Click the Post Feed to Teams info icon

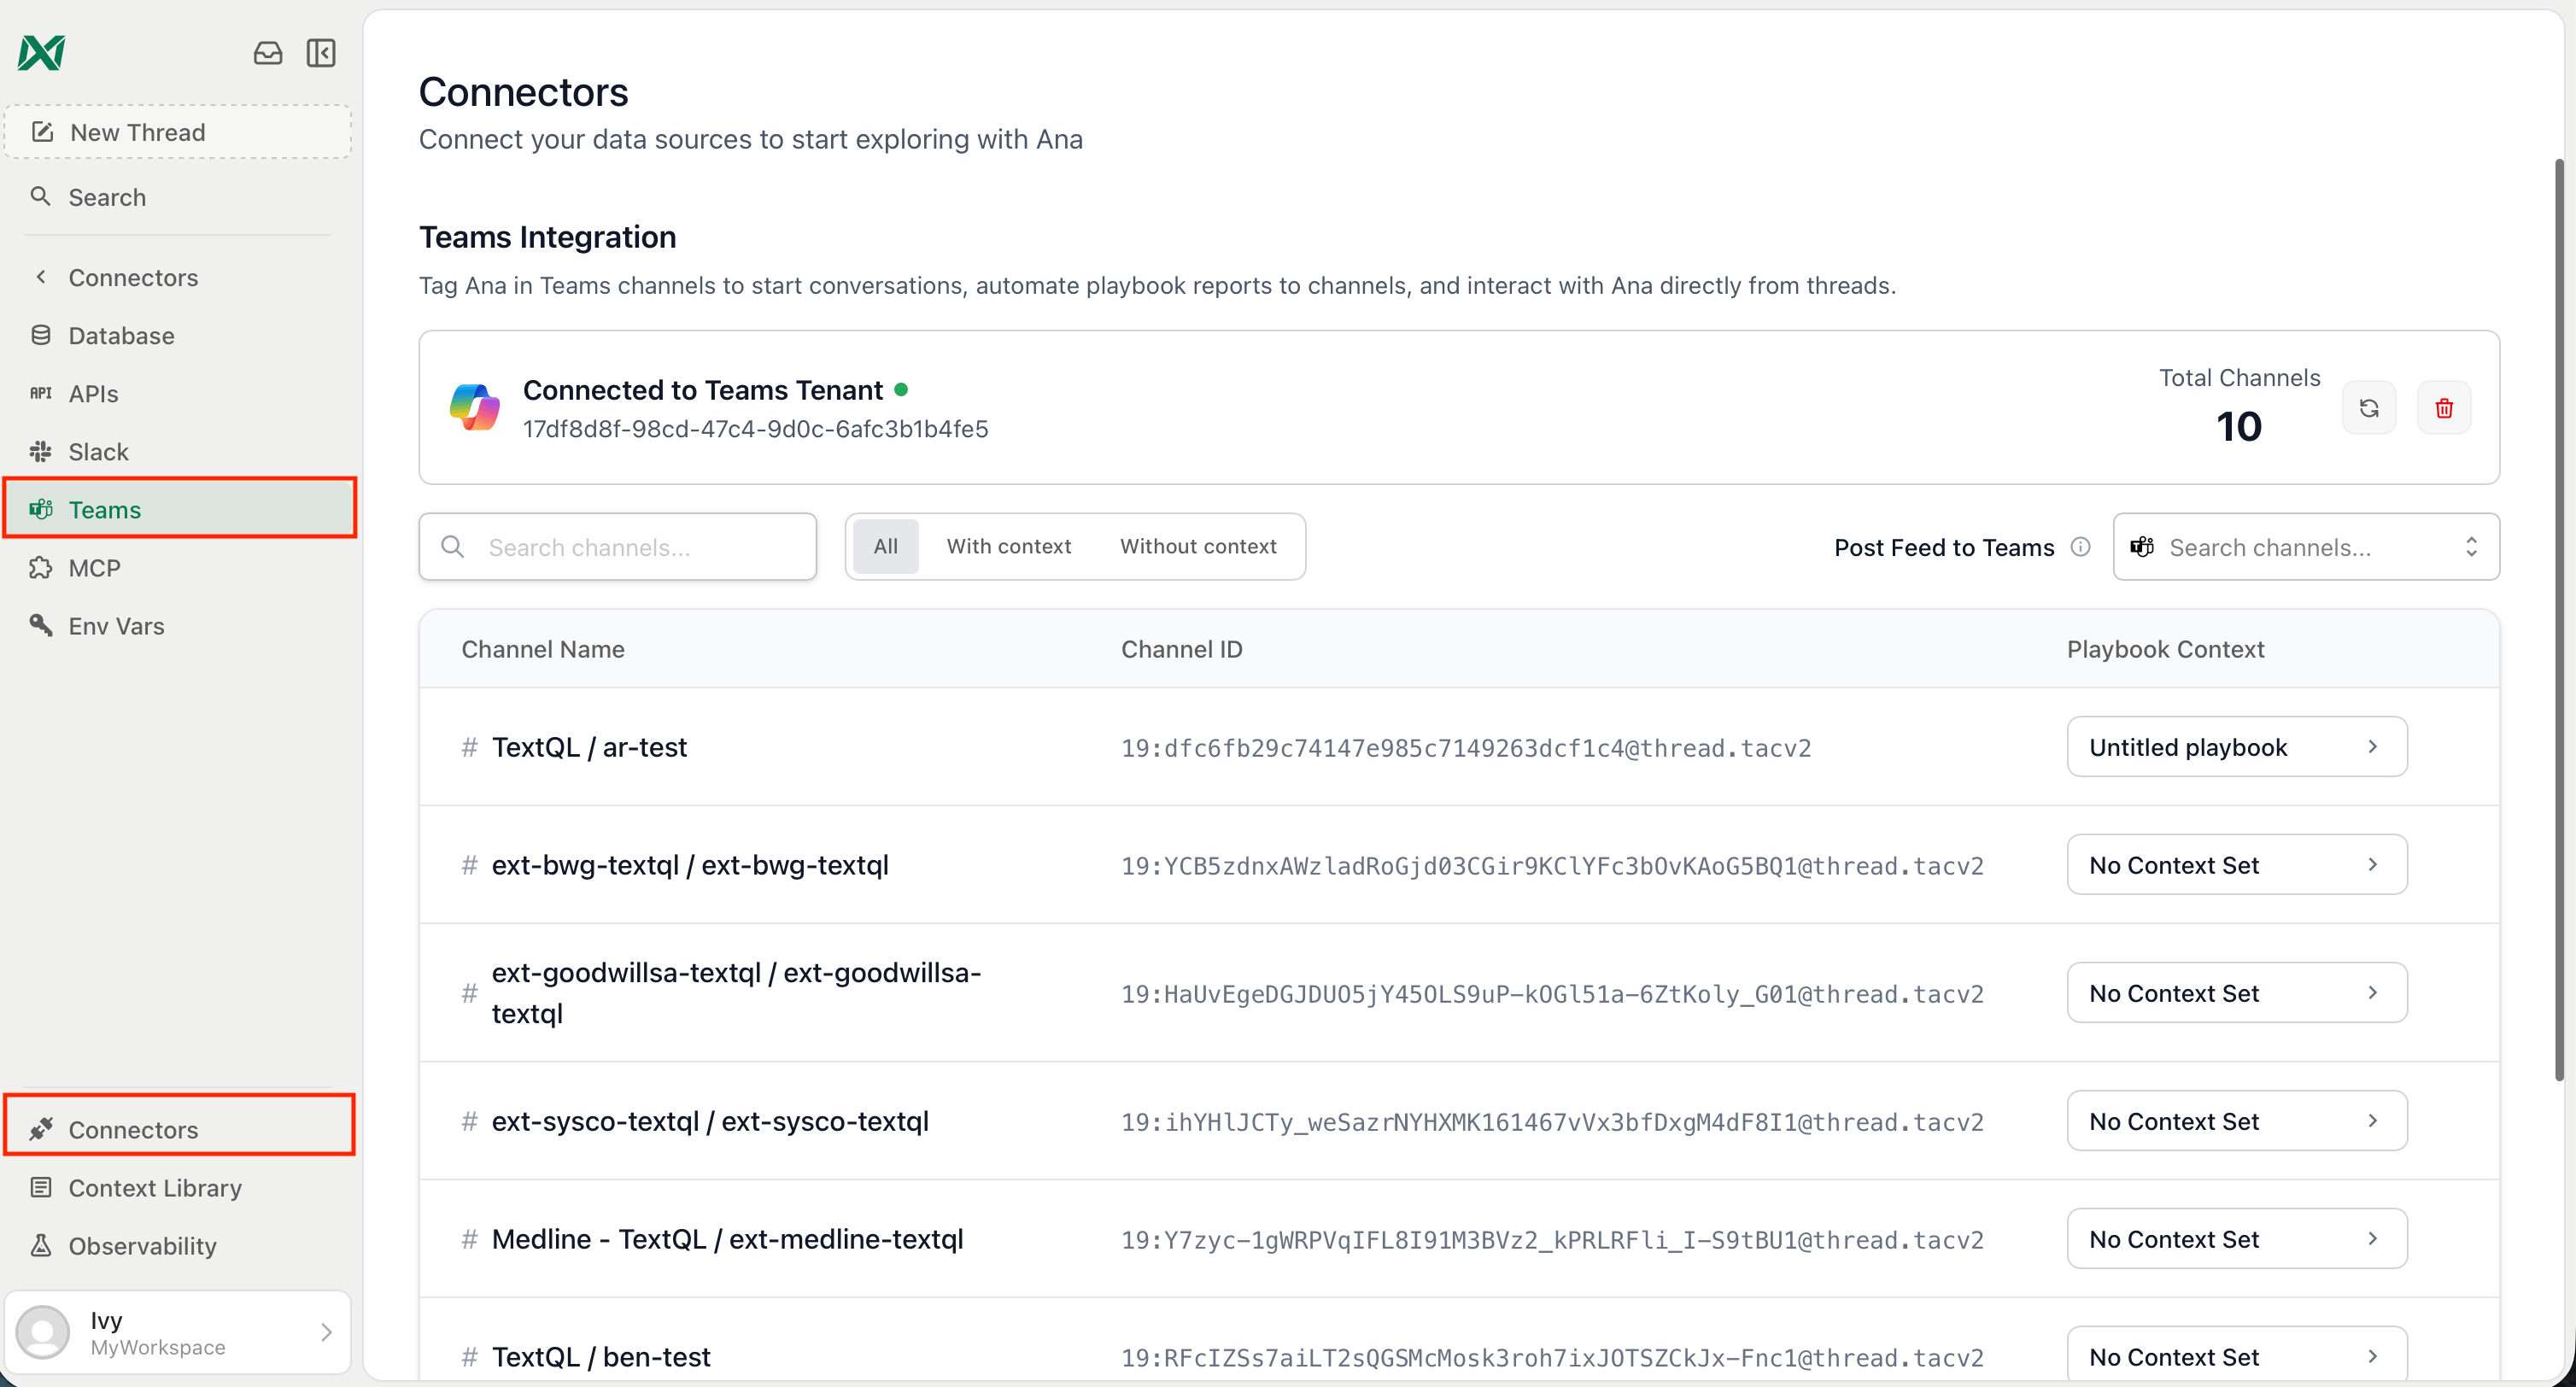point(2080,546)
